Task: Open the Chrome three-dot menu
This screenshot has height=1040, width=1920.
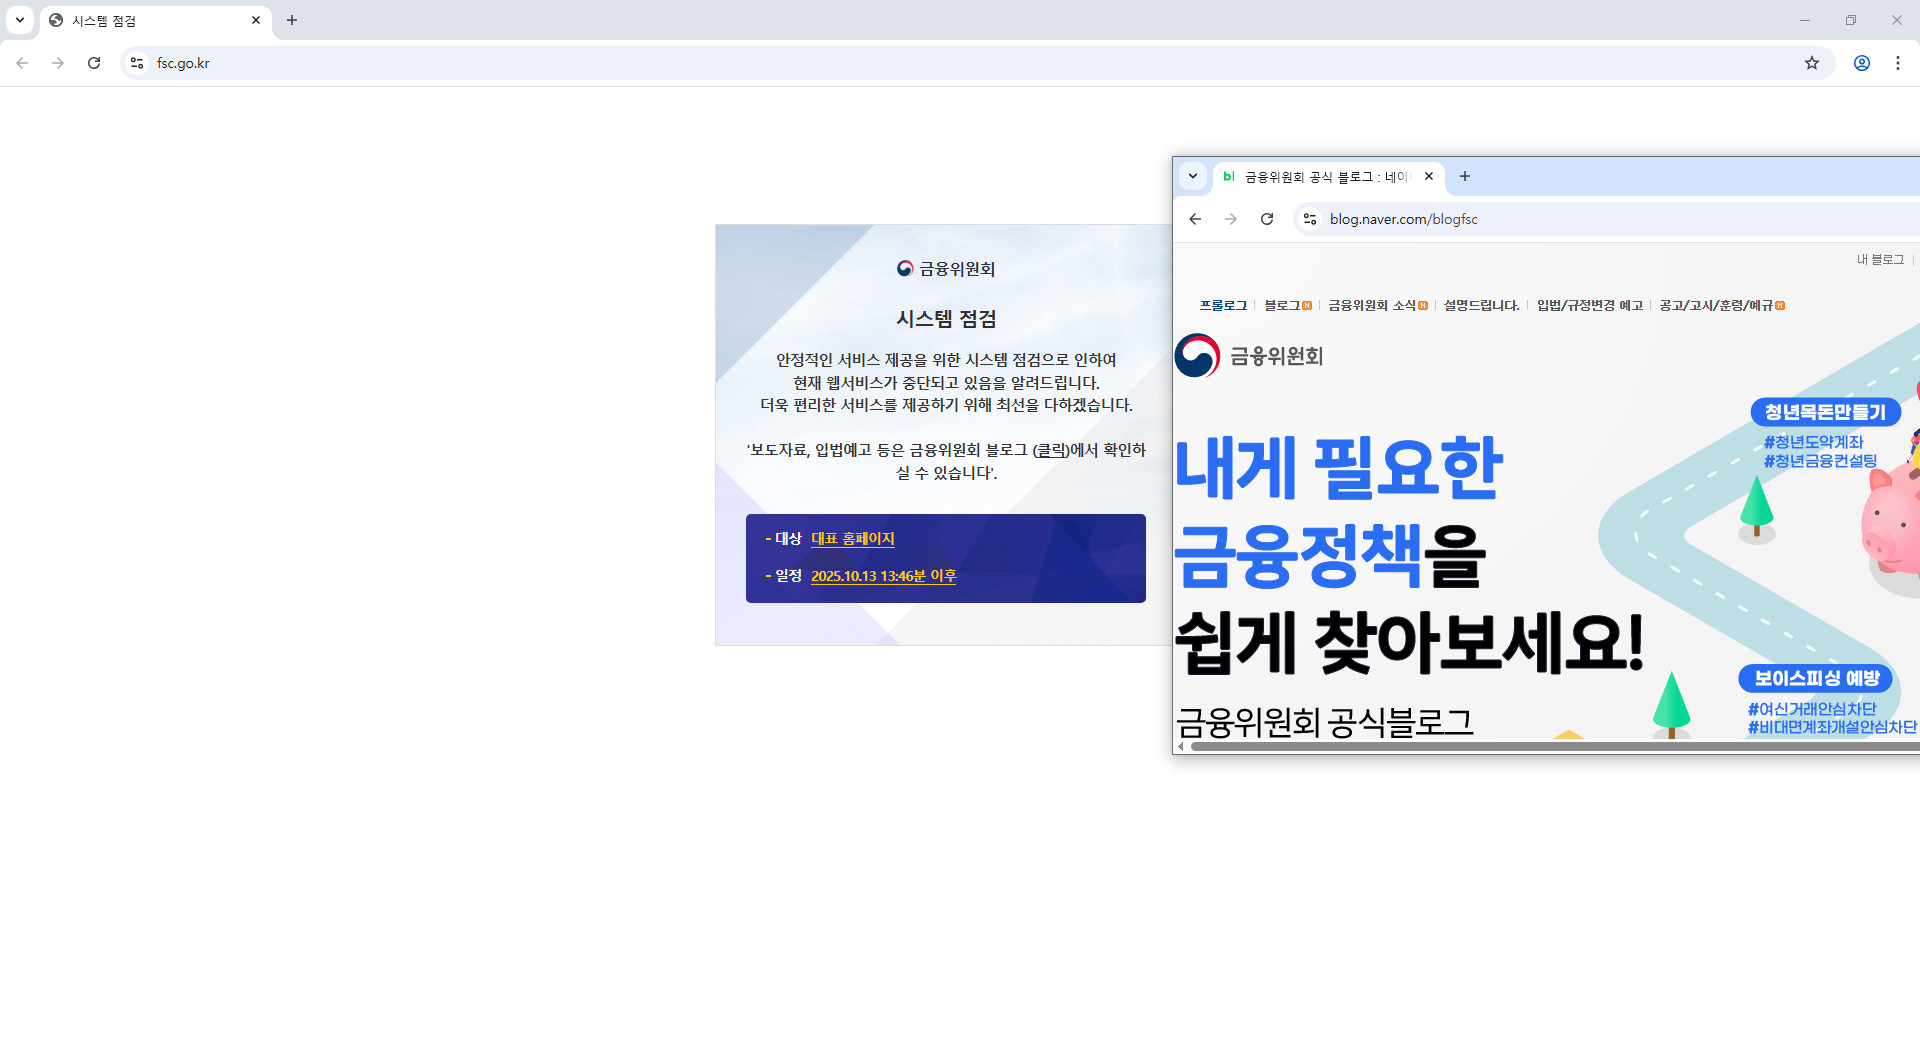Action: tap(1898, 63)
